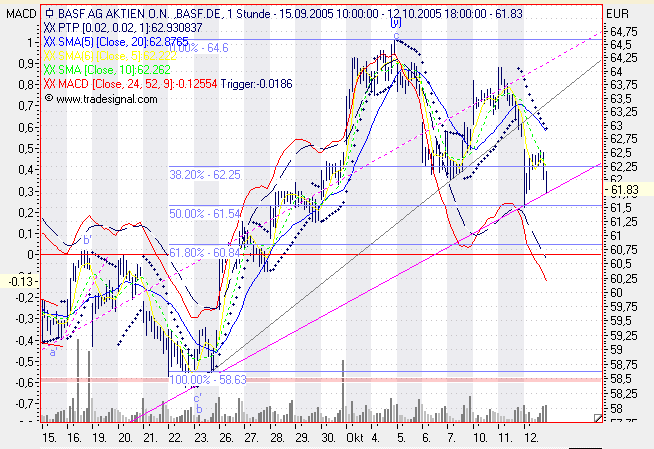The image size is (654, 449).
Task: Click the corner grip icon at chart bottom-right
Action: coord(598,418)
